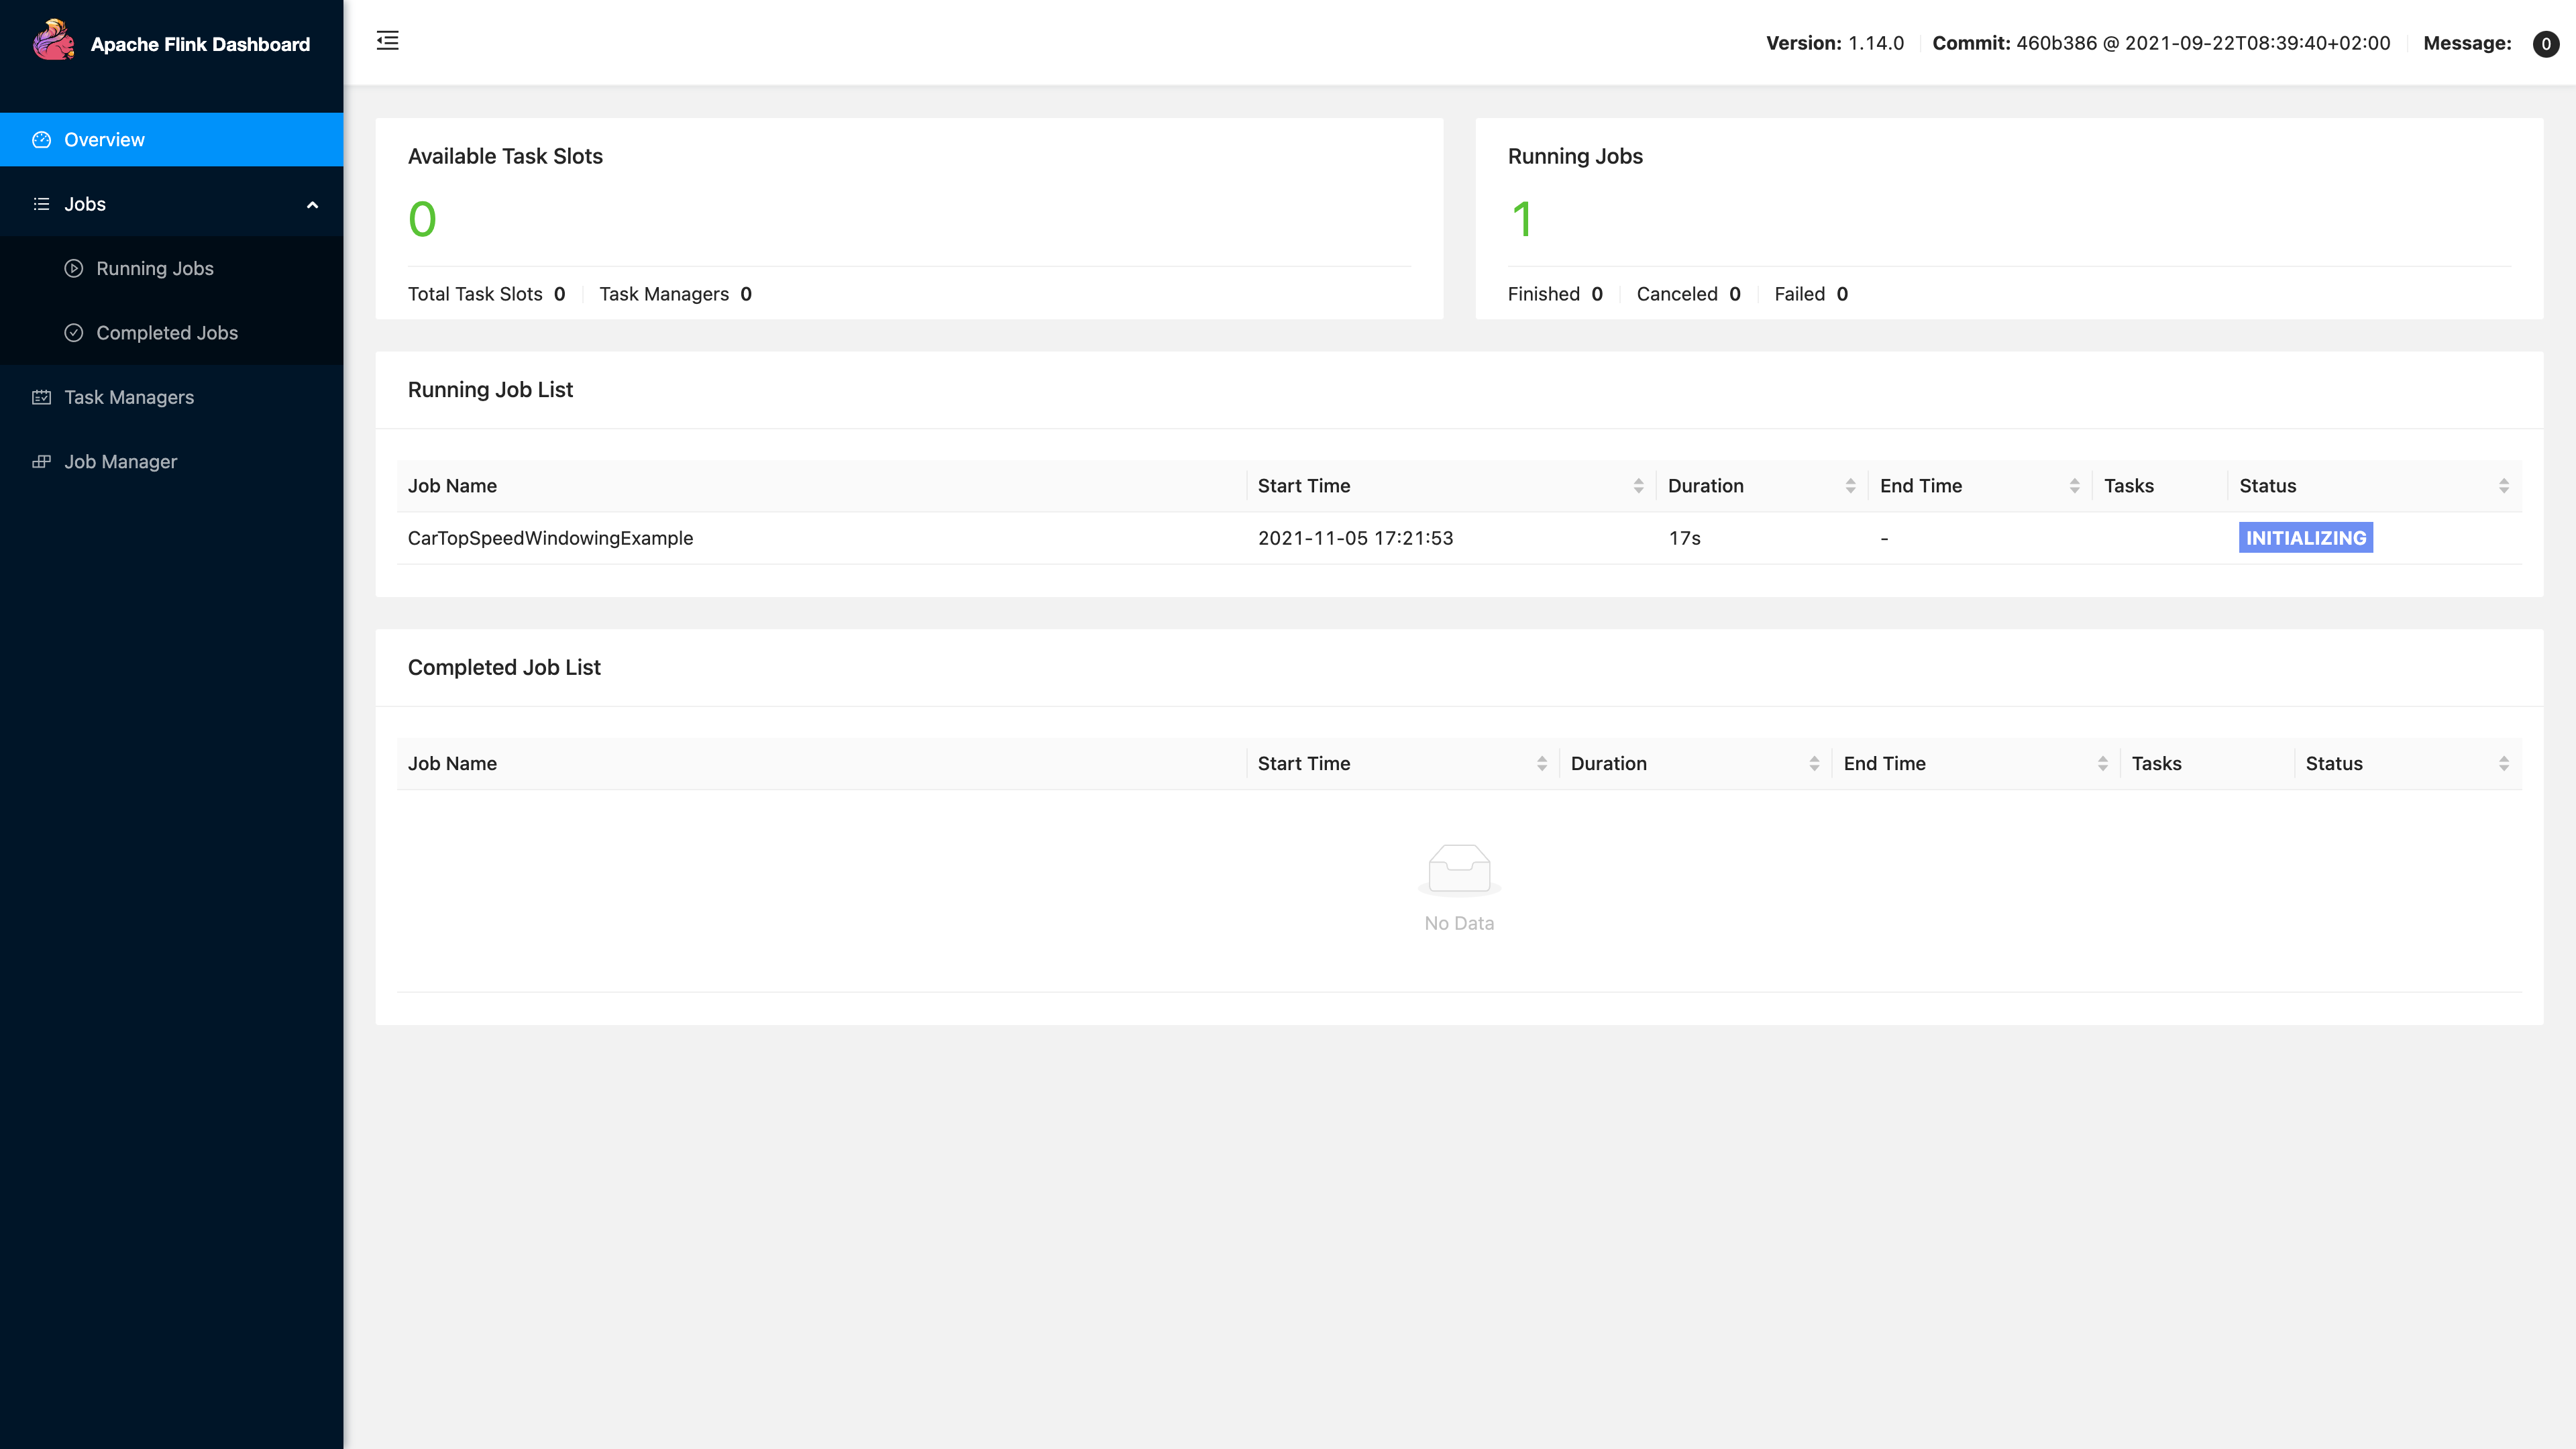Collapse the Jobs submenu chevron
The width and height of the screenshot is (2576, 1449).
point(312,205)
